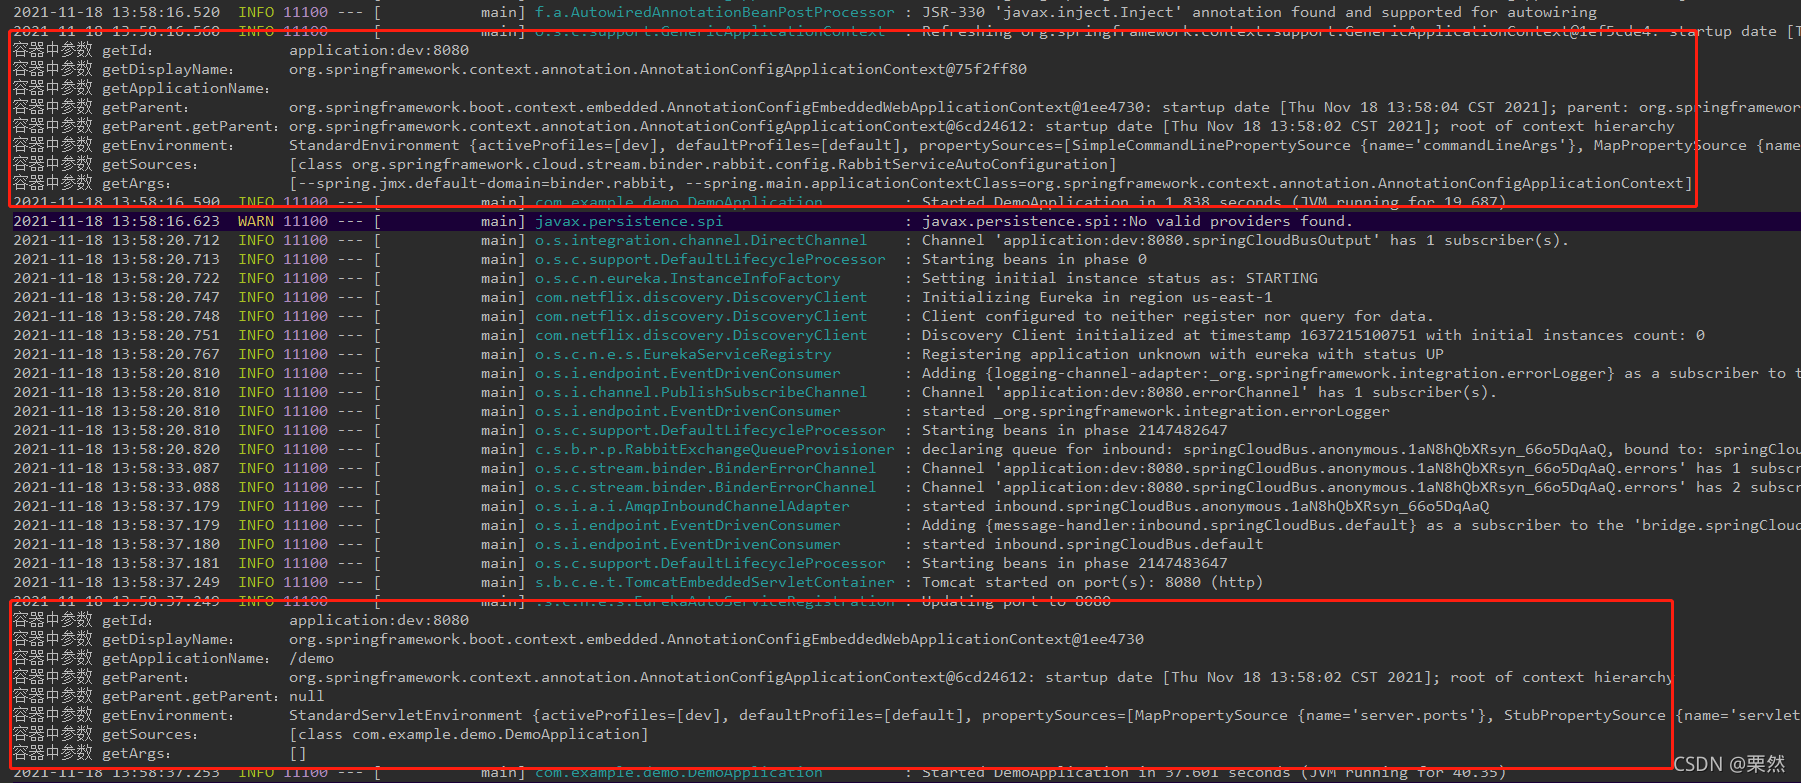
Task: Click DiscoveryClient logger on the 13:58:20.751 row
Action: pos(701,335)
